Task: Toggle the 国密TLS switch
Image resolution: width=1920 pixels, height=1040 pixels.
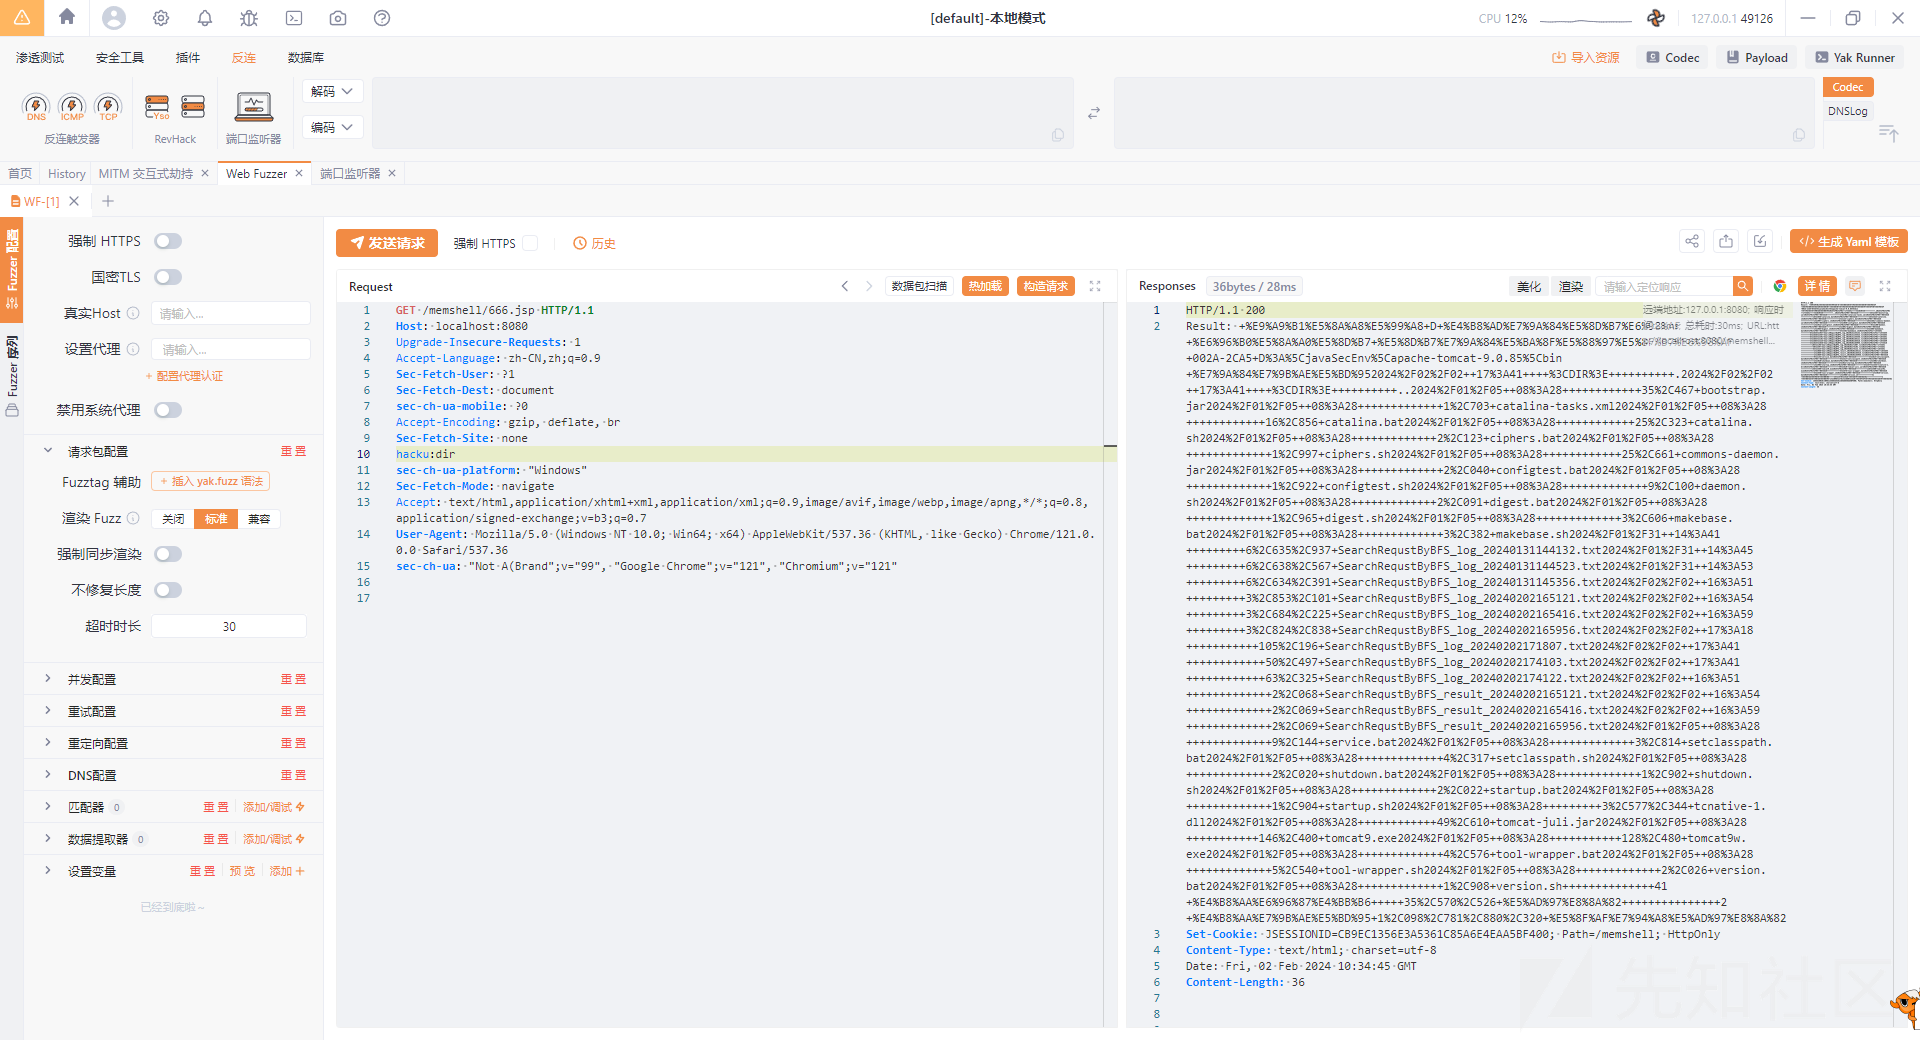Action: click(x=168, y=277)
